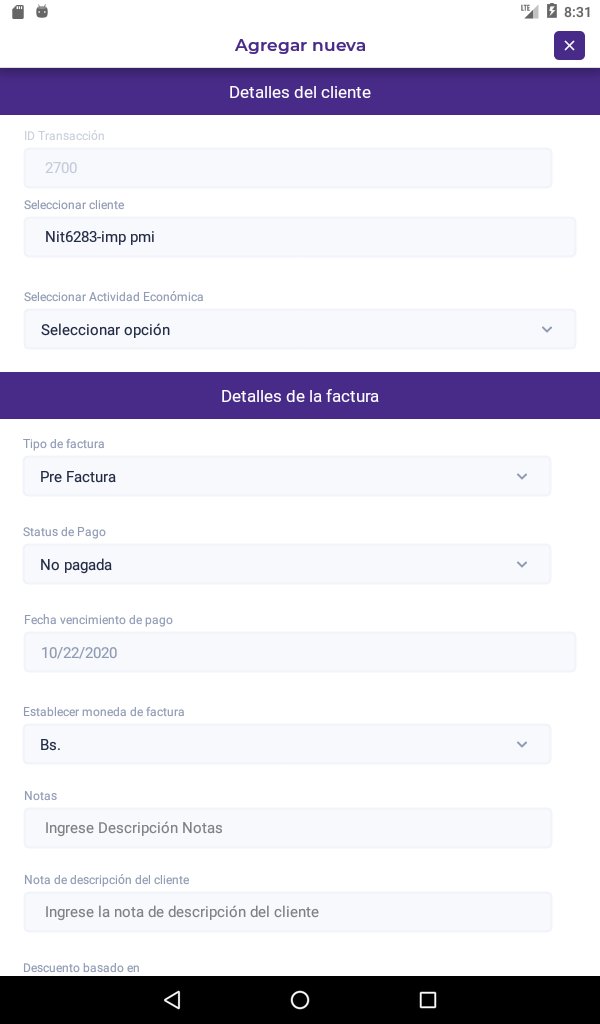Expand Seleccionar Actividad Económica dropdown
The image size is (600, 1024).
pos(300,329)
